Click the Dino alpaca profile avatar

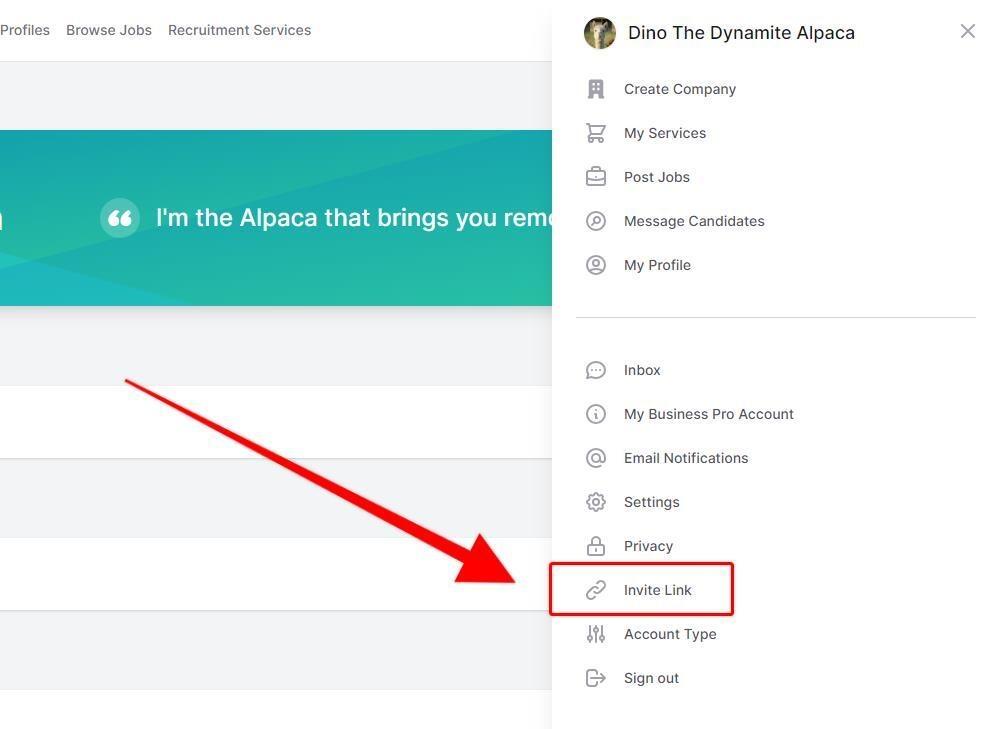599,33
